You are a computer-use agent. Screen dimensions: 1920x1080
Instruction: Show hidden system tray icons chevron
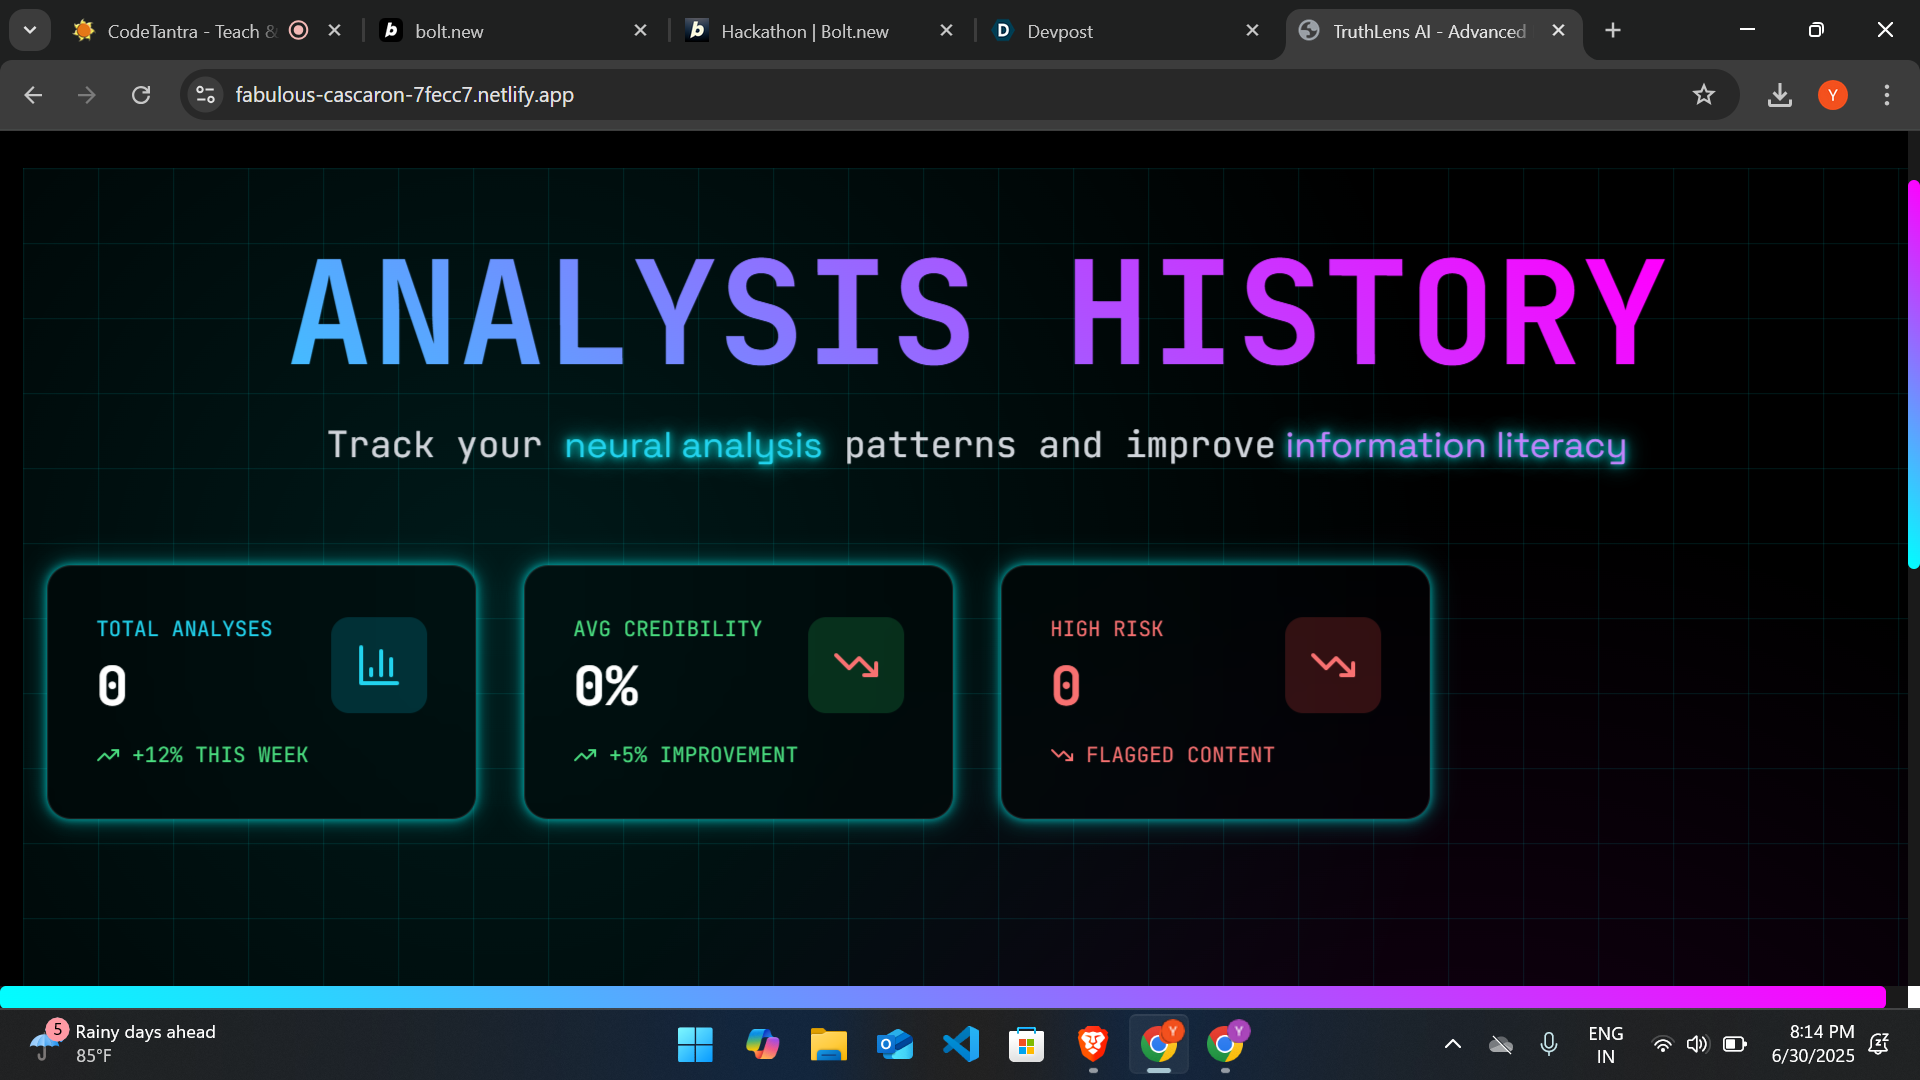[x=1453, y=1045]
